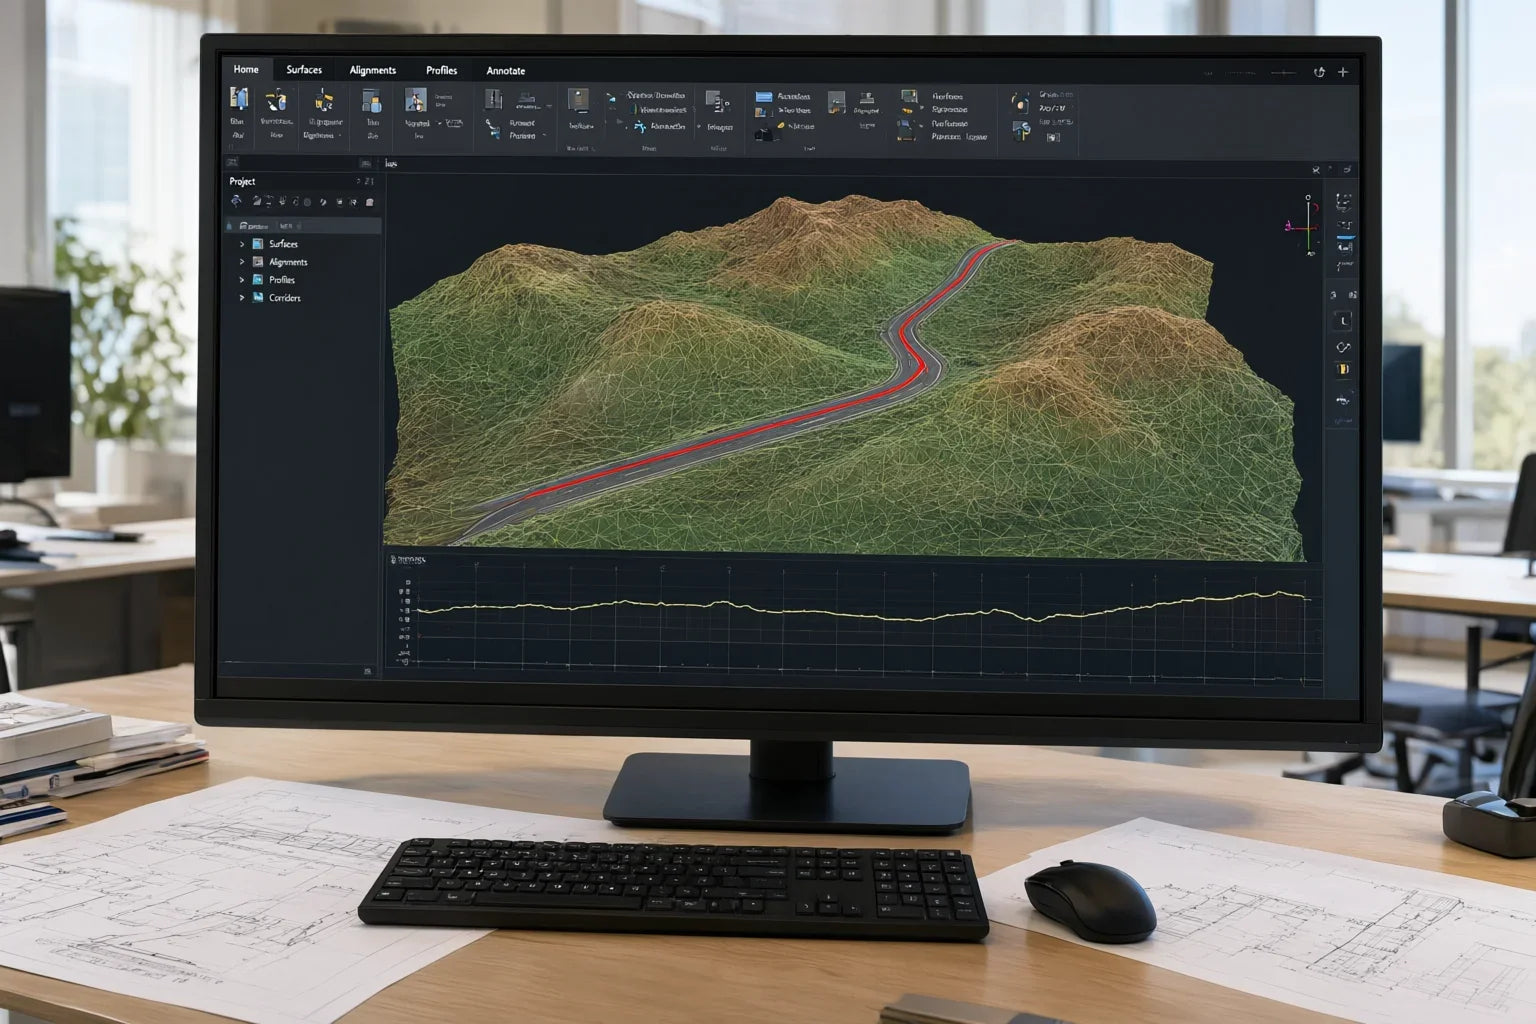Open the Surfaces ribbon tab
Image resolution: width=1536 pixels, height=1024 pixels.
304,70
